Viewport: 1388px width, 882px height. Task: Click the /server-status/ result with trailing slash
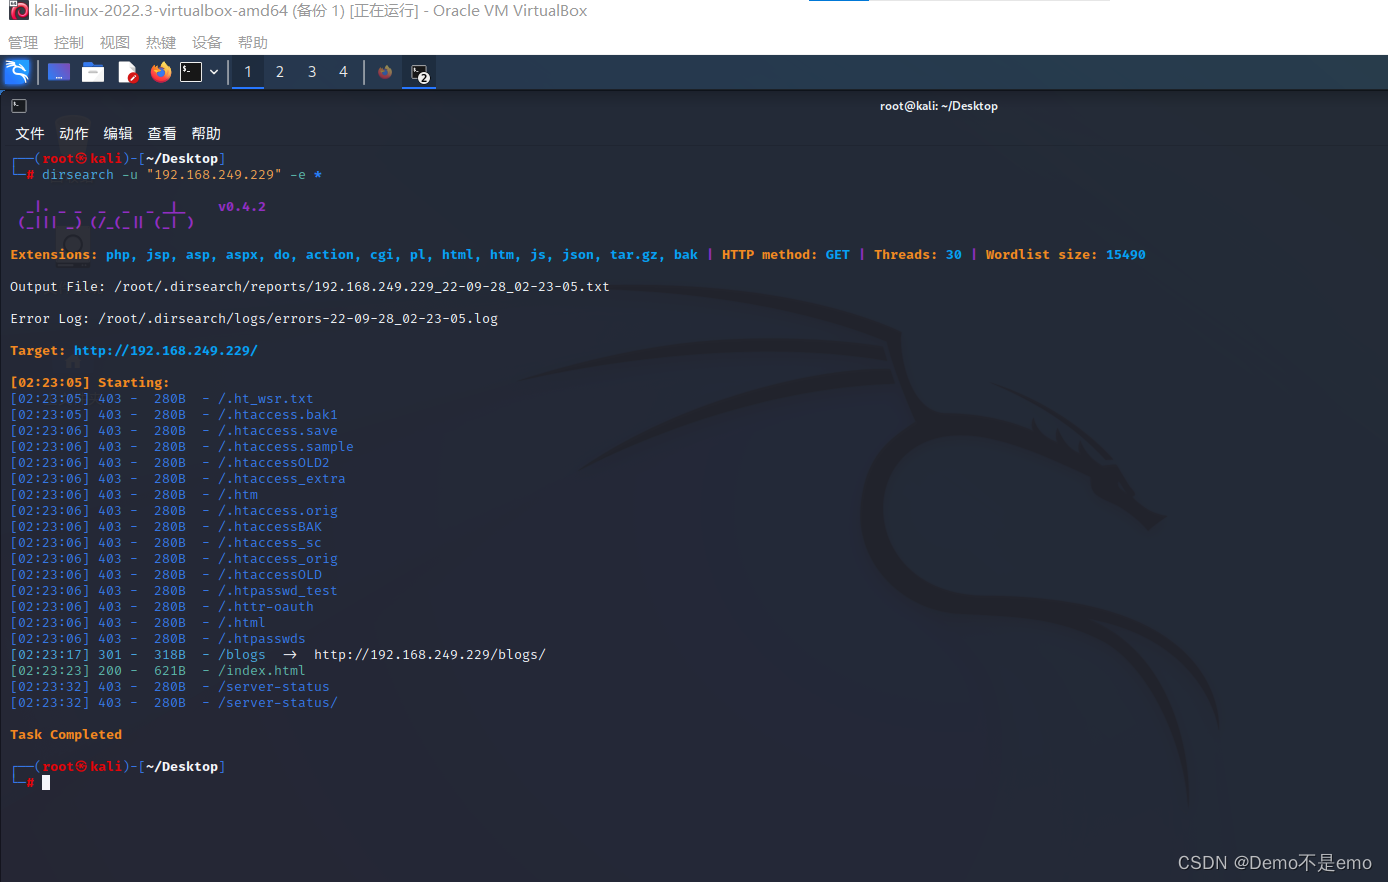(x=278, y=703)
